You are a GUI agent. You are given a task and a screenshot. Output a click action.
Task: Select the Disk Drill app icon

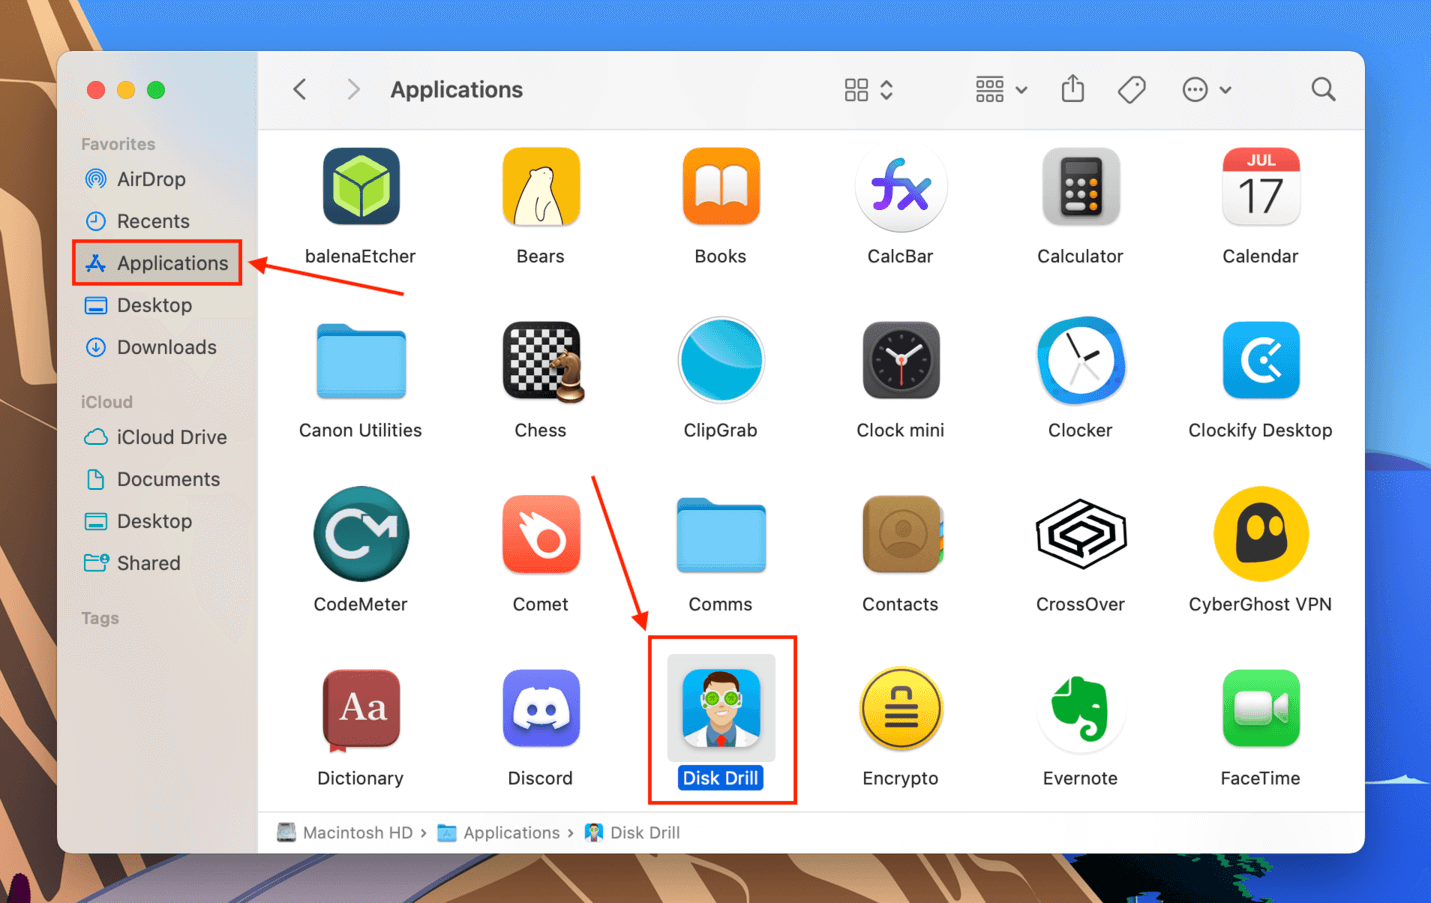click(x=721, y=708)
